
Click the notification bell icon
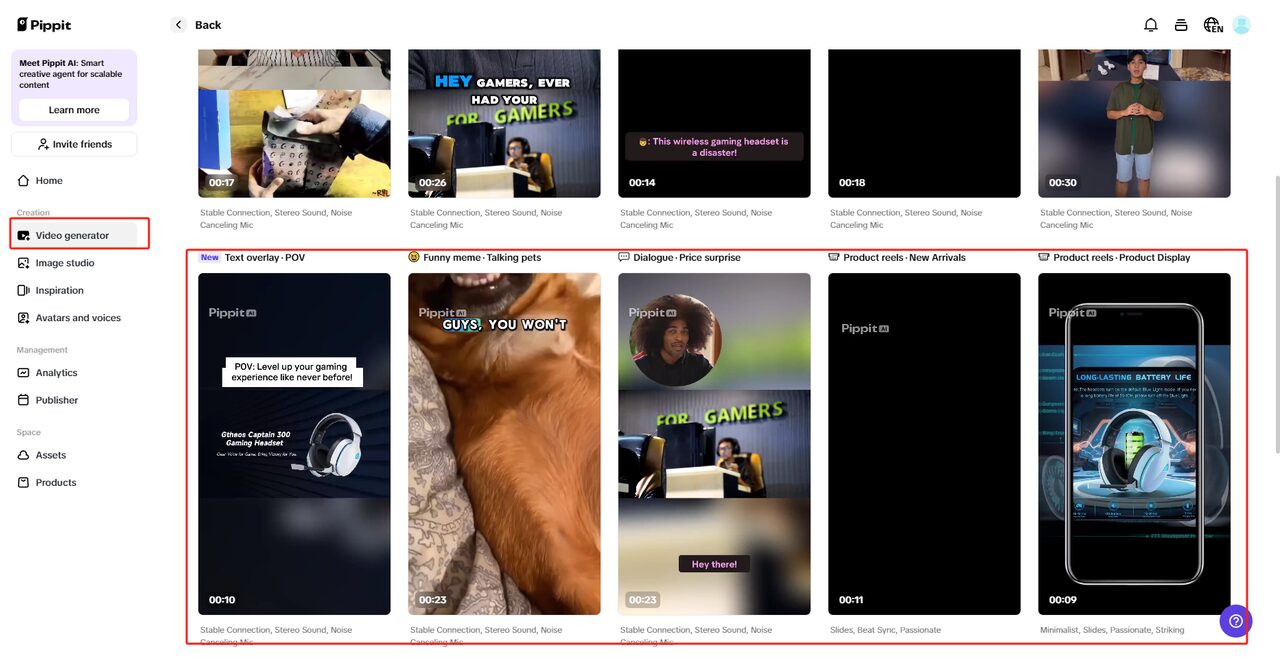1151,25
